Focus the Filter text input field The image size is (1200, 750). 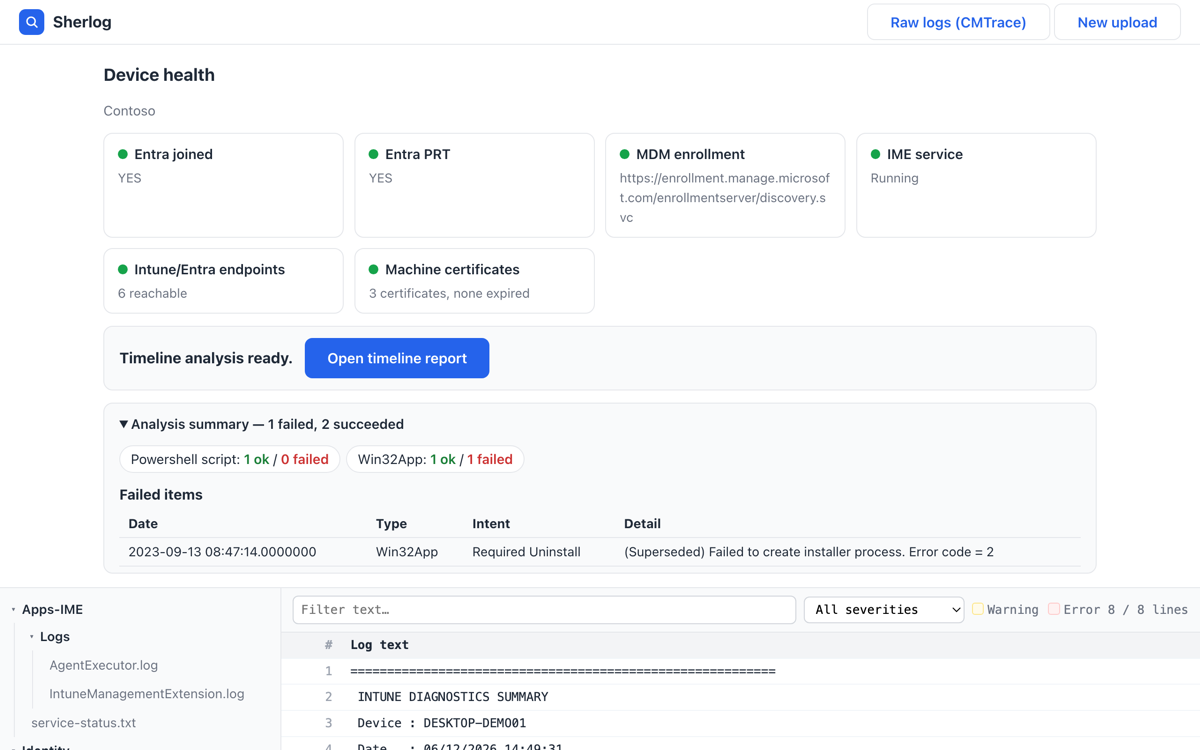544,609
